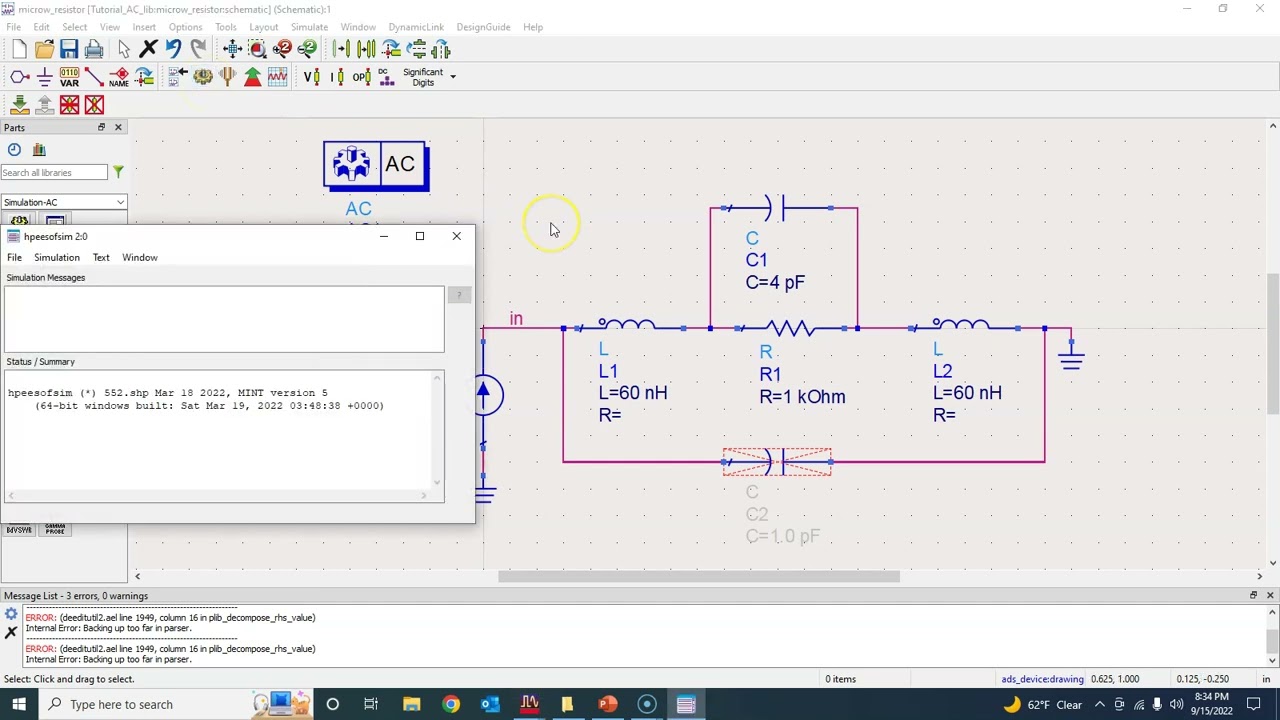Open the data display window icon
This screenshot has height=720, width=1280.
[x=278, y=77]
